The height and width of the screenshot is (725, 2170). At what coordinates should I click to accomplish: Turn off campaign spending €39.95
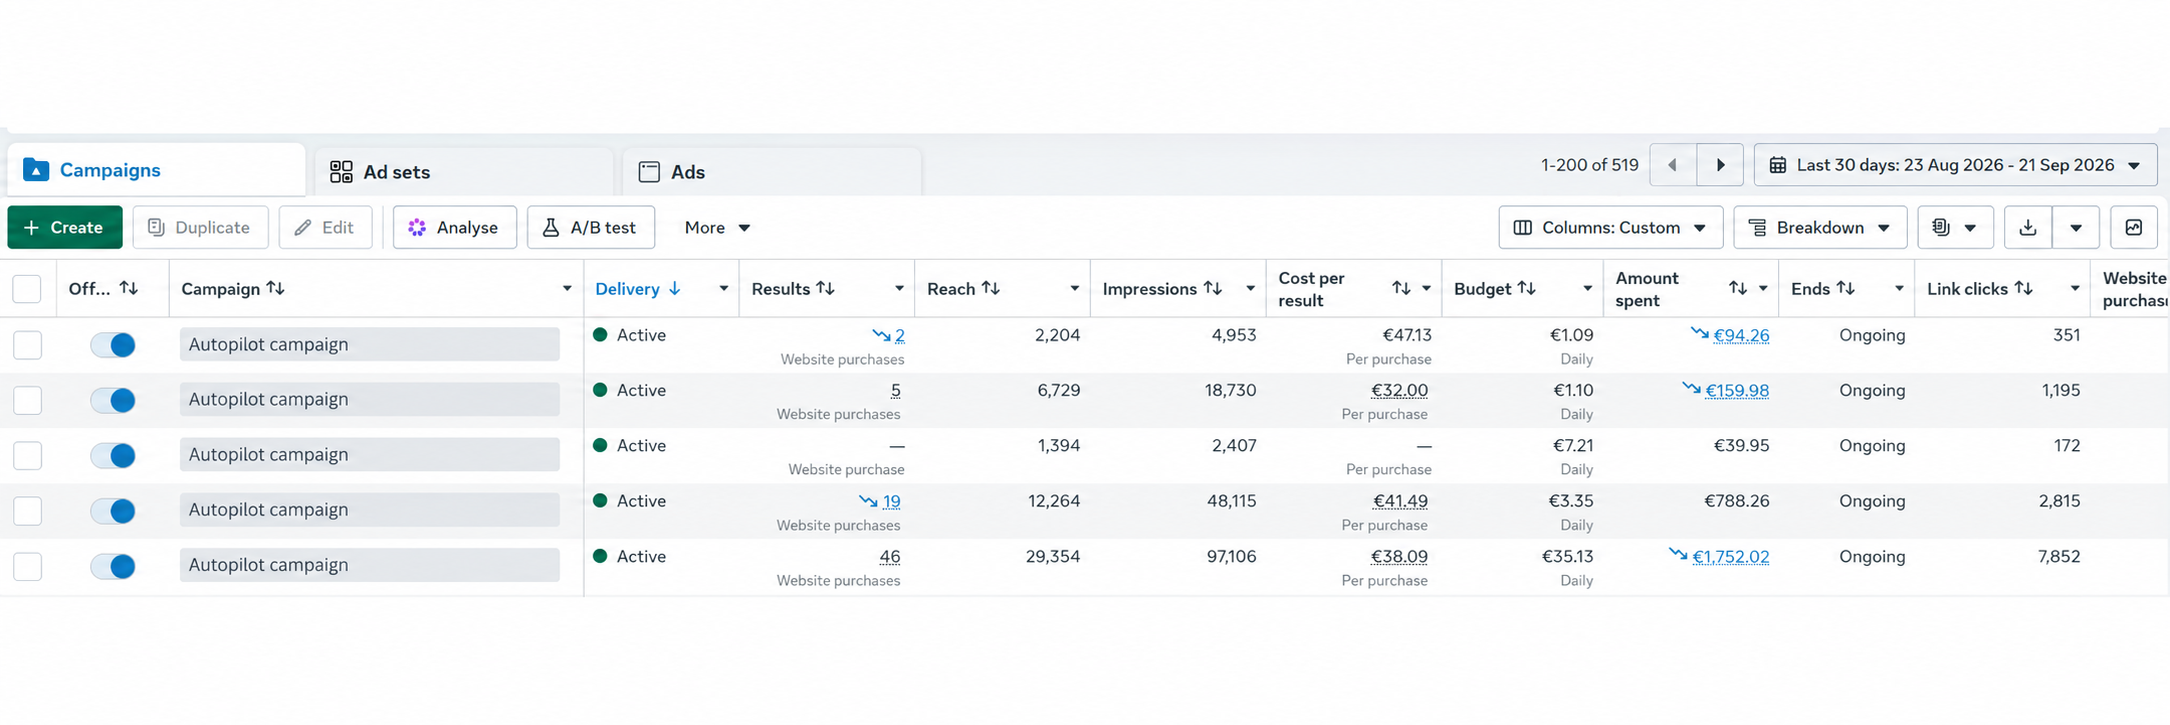pos(113,455)
